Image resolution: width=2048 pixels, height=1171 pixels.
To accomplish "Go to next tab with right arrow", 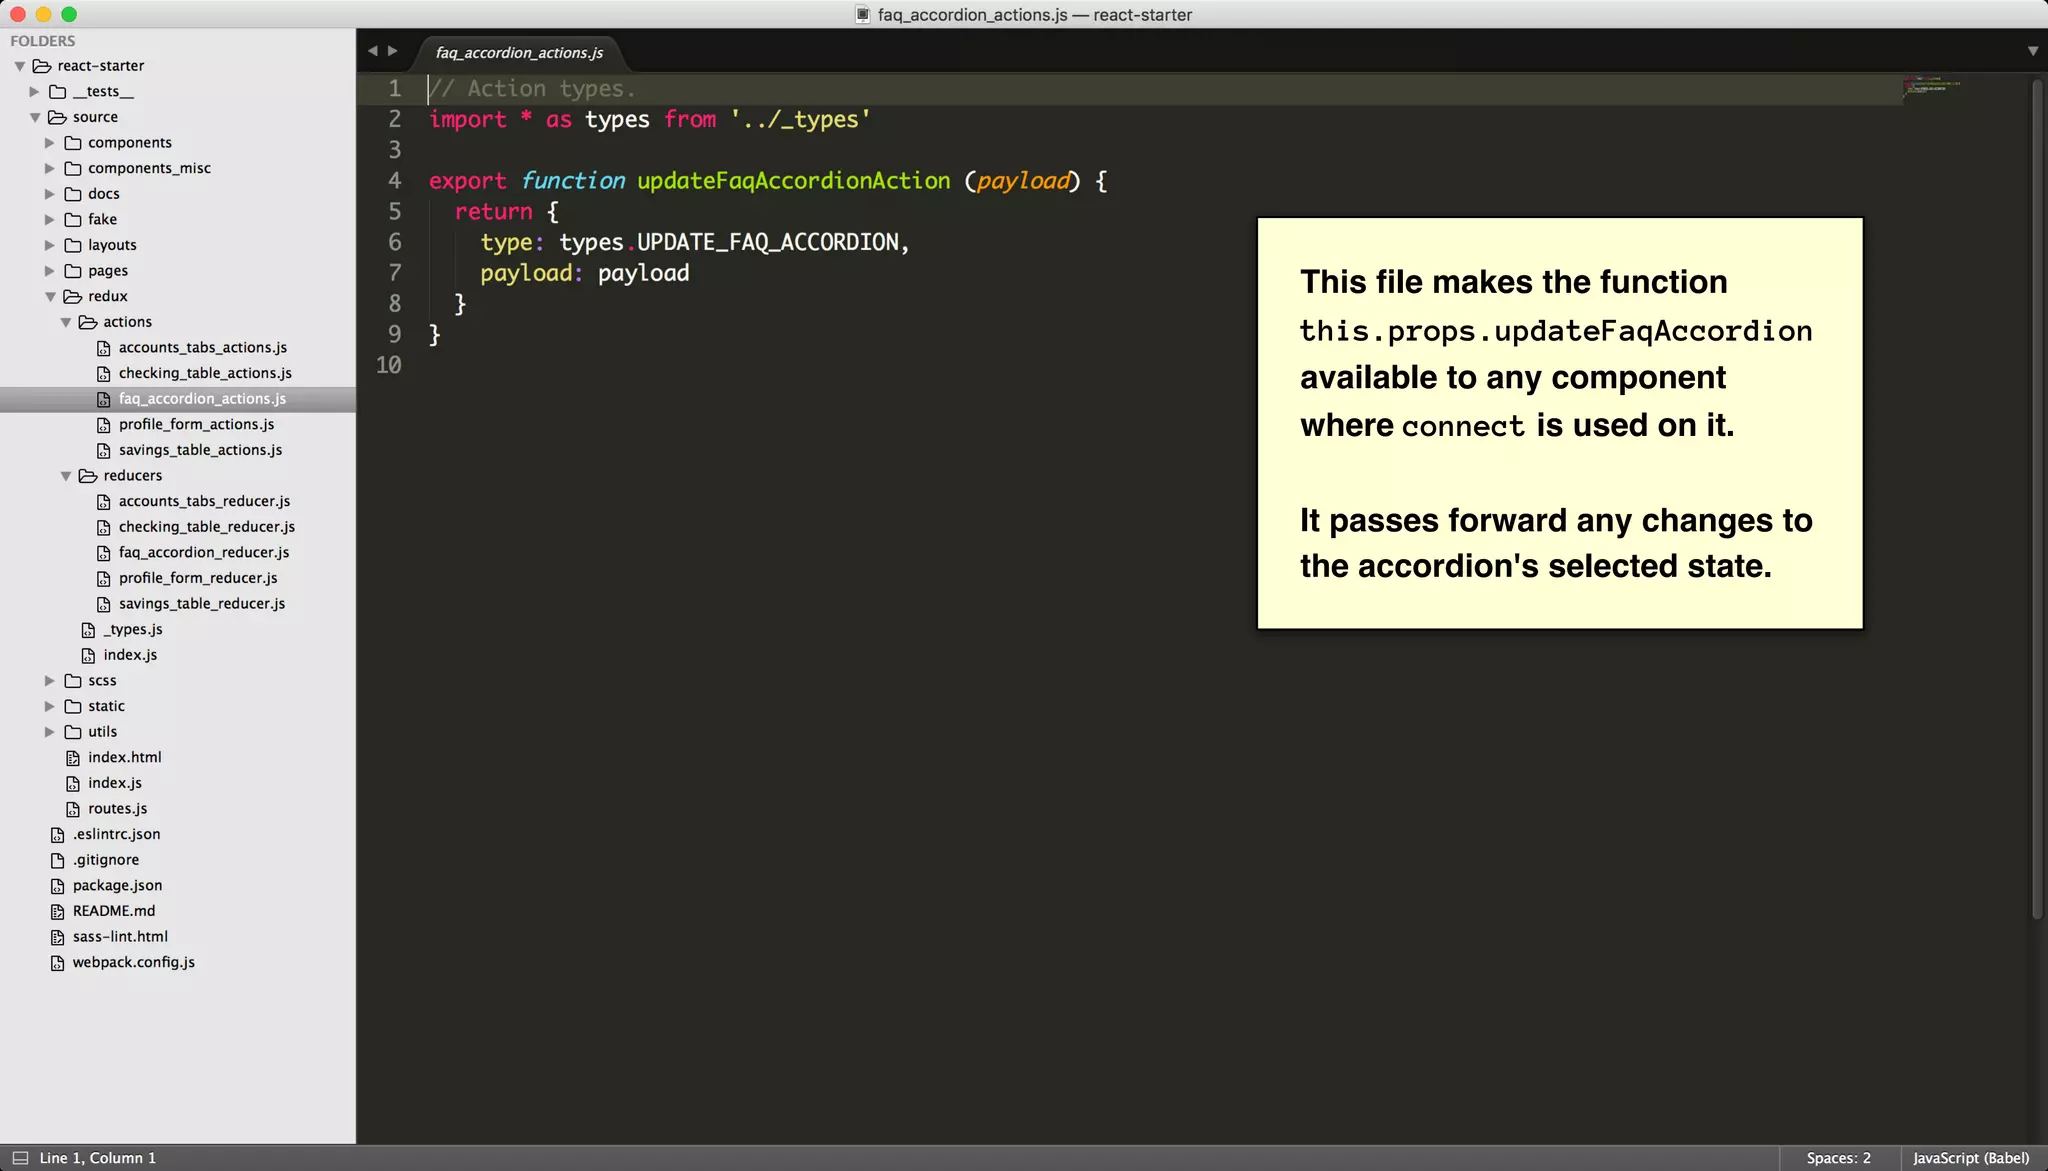I will tap(393, 51).
